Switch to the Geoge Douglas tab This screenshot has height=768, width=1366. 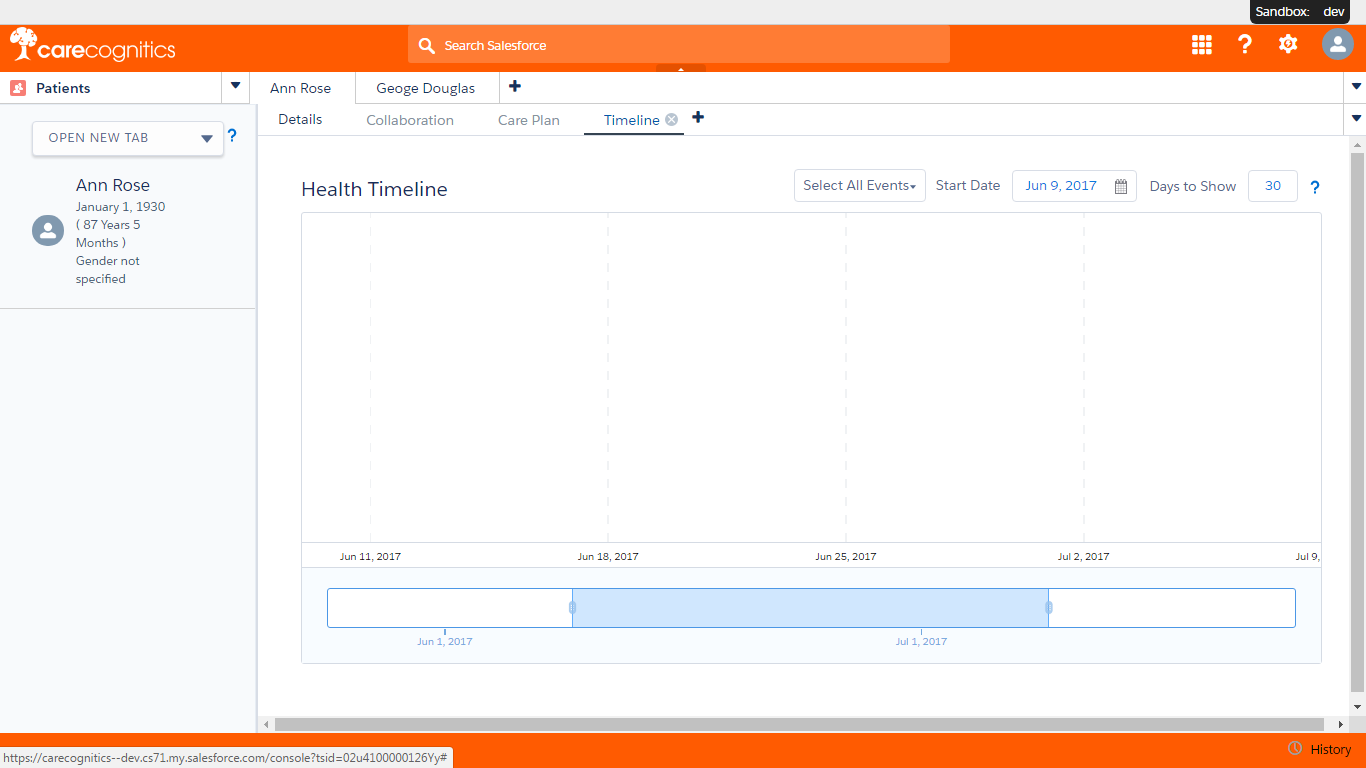[425, 88]
